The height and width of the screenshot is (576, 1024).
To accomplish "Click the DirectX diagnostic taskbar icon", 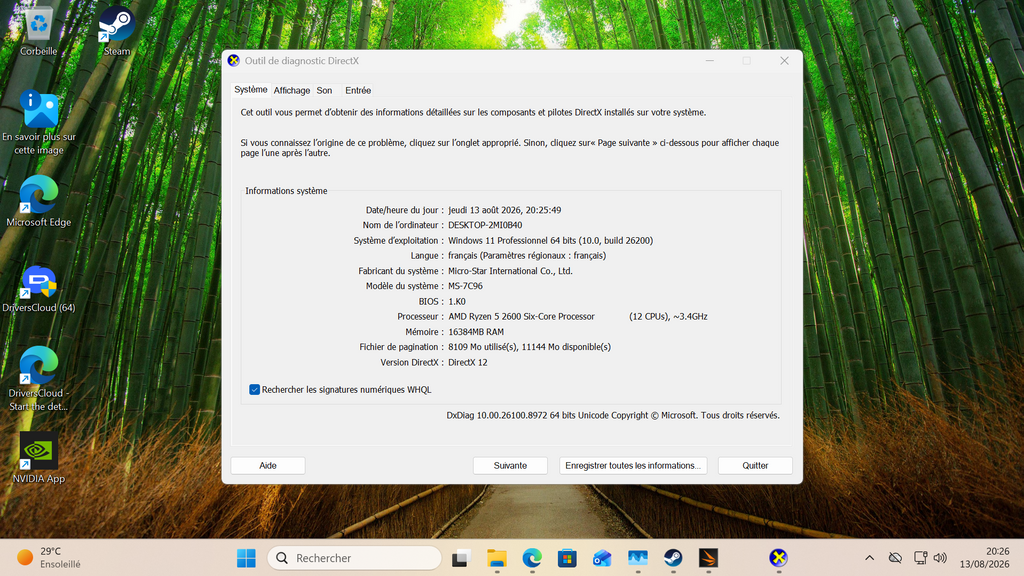I will [x=778, y=558].
